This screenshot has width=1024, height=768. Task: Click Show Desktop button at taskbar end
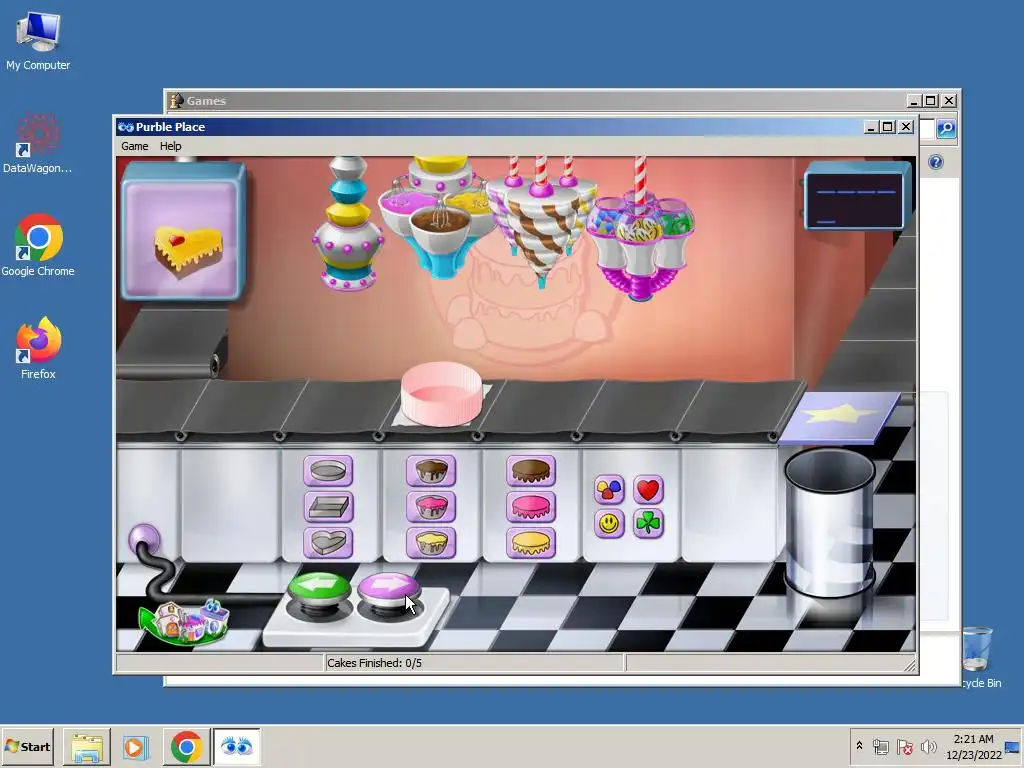coord(1014,746)
